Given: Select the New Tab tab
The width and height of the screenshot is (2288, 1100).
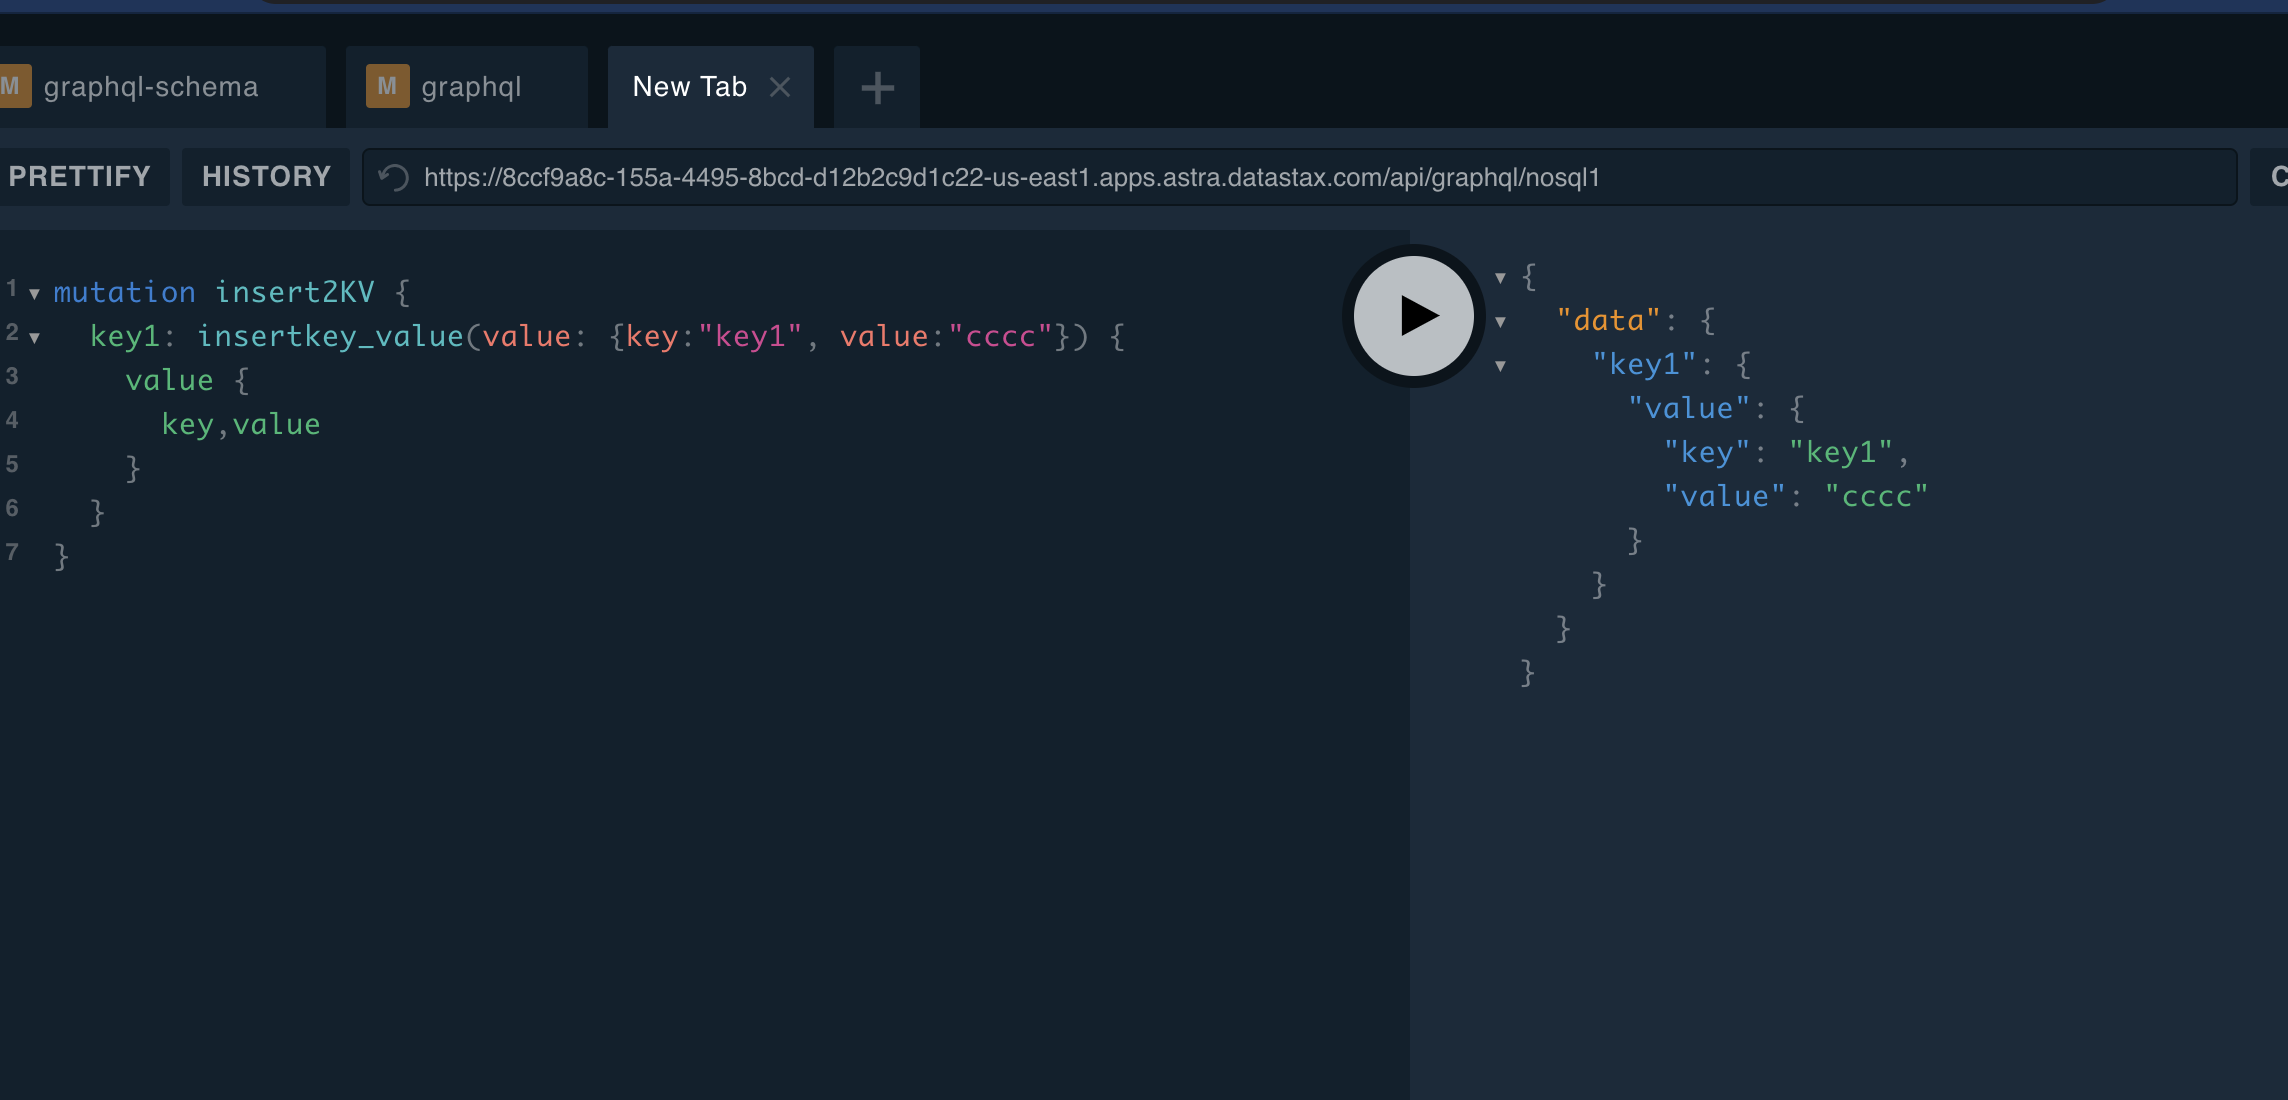Looking at the screenshot, I should [x=688, y=87].
